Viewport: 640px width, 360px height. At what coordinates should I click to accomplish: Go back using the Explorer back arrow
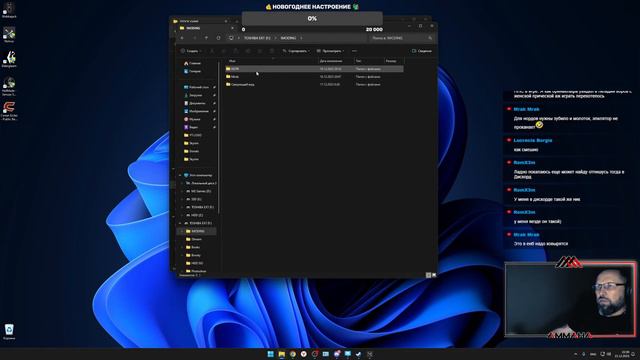click(182, 38)
